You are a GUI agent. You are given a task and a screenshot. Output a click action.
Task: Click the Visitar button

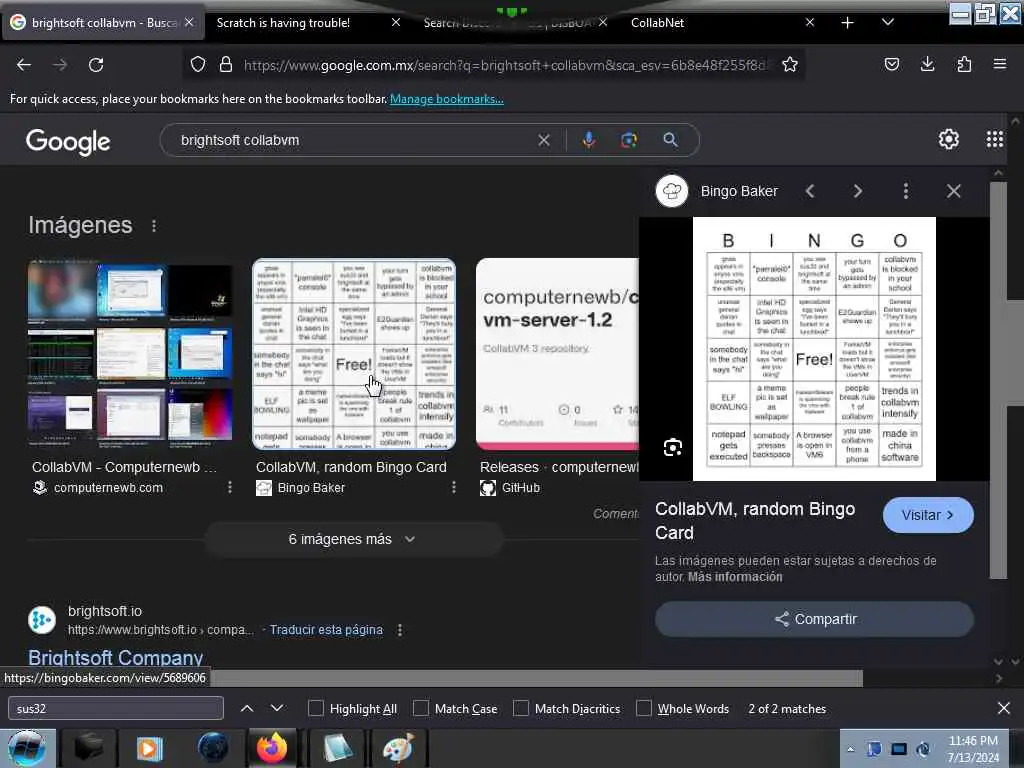pos(928,515)
